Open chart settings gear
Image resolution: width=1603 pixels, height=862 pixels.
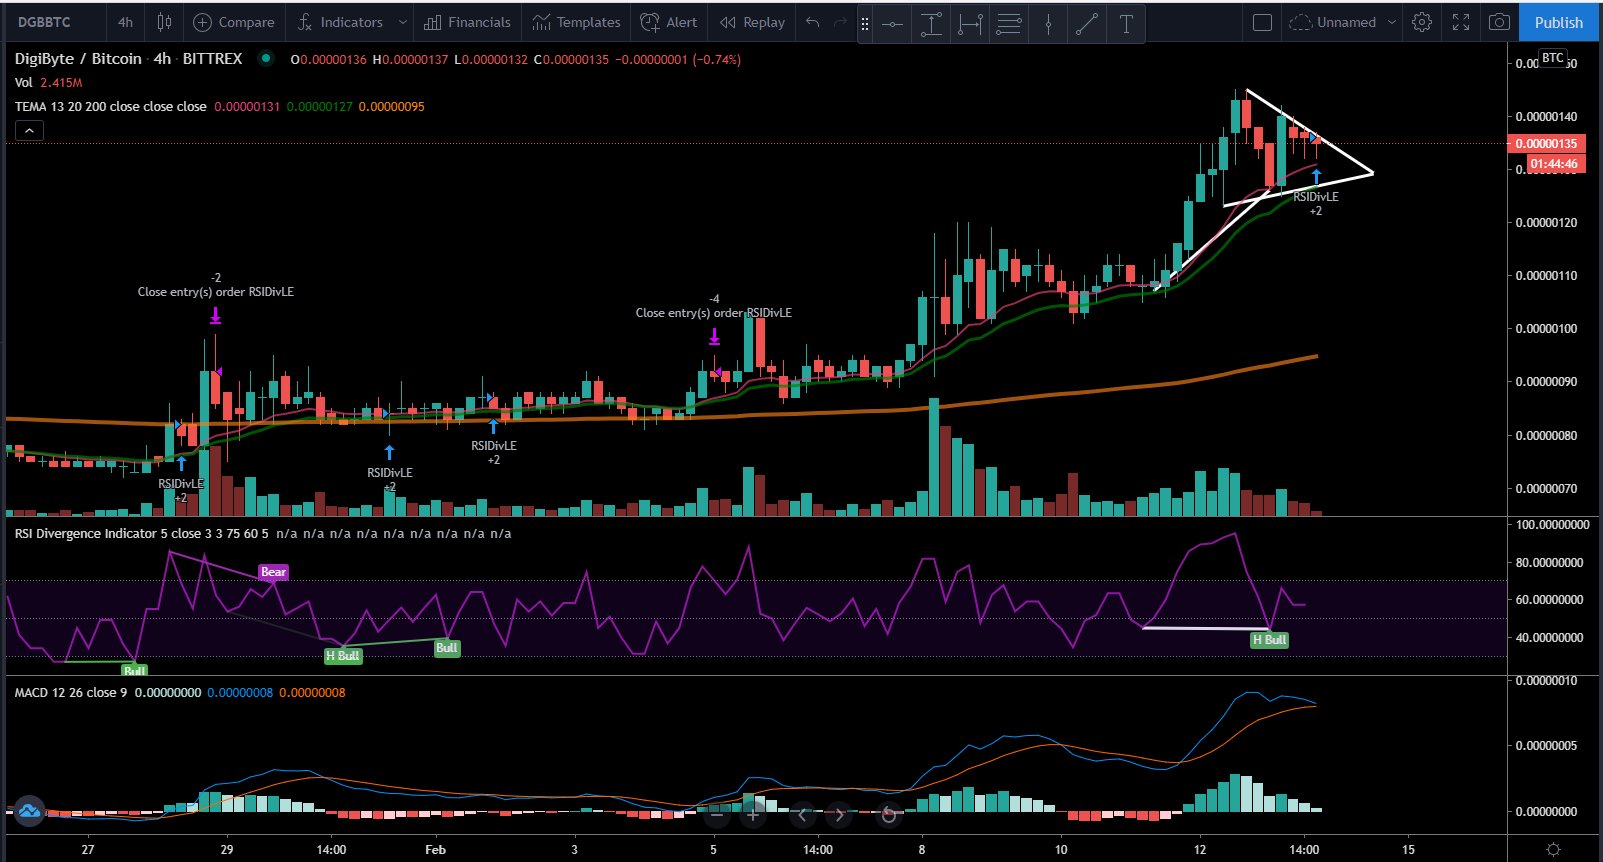(x=1422, y=22)
